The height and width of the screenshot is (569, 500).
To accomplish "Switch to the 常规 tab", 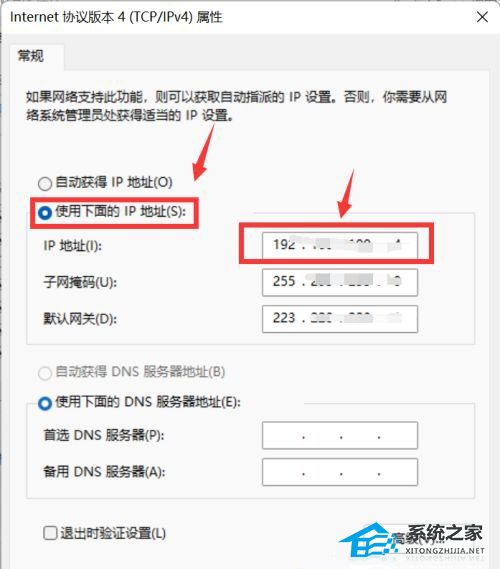I will coord(31,56).
